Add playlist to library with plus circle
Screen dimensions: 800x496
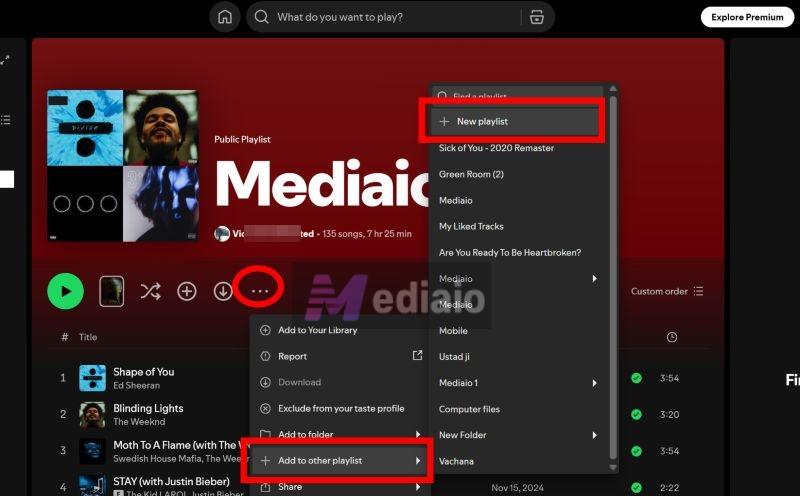[187, 291]
